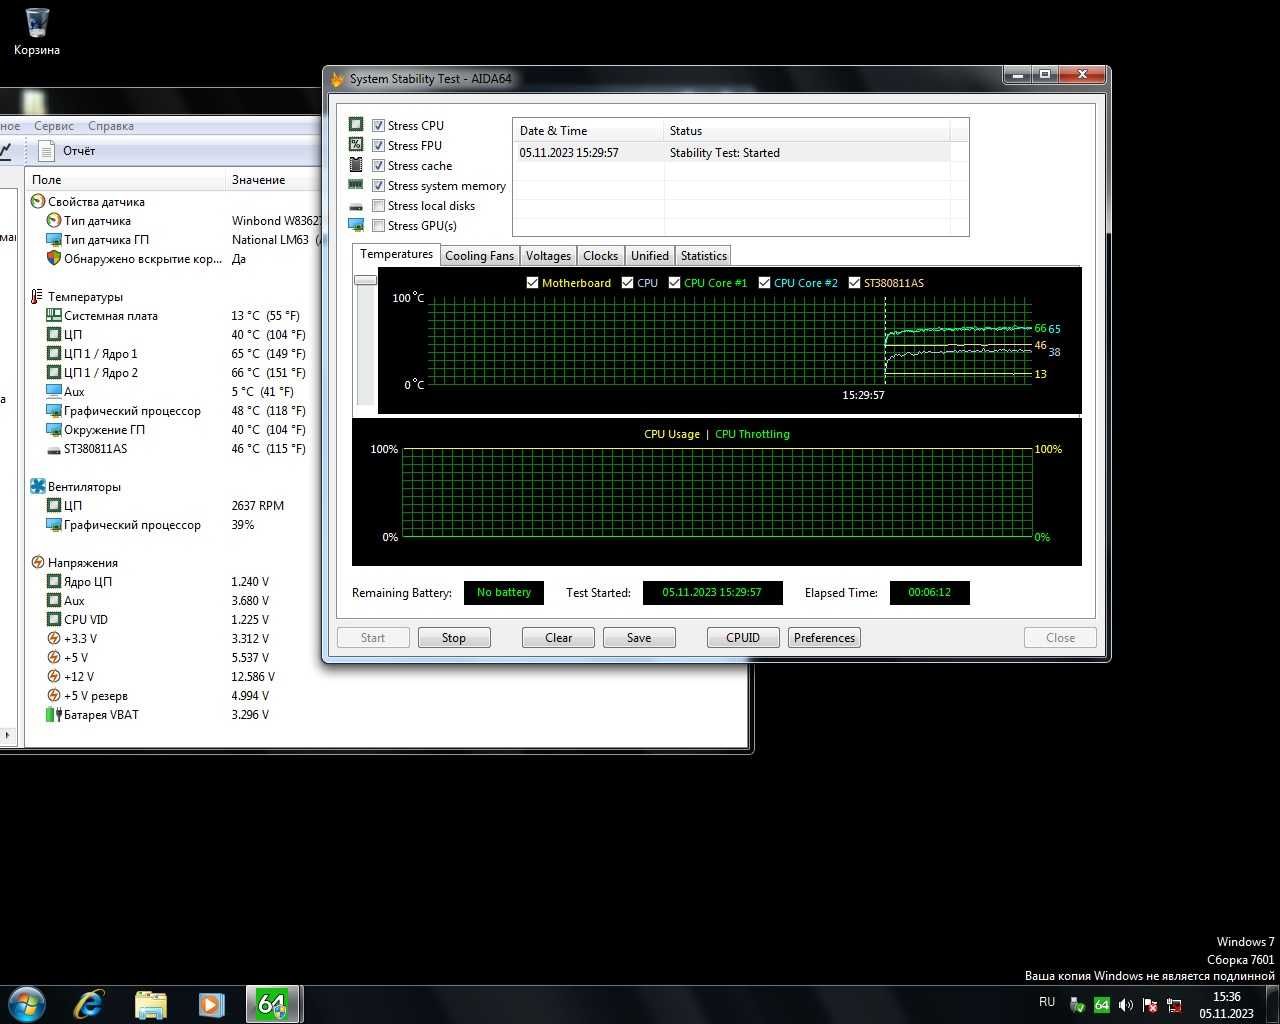
Task: Enable the Stress local disks checkbox
Action: pos(378,205)
